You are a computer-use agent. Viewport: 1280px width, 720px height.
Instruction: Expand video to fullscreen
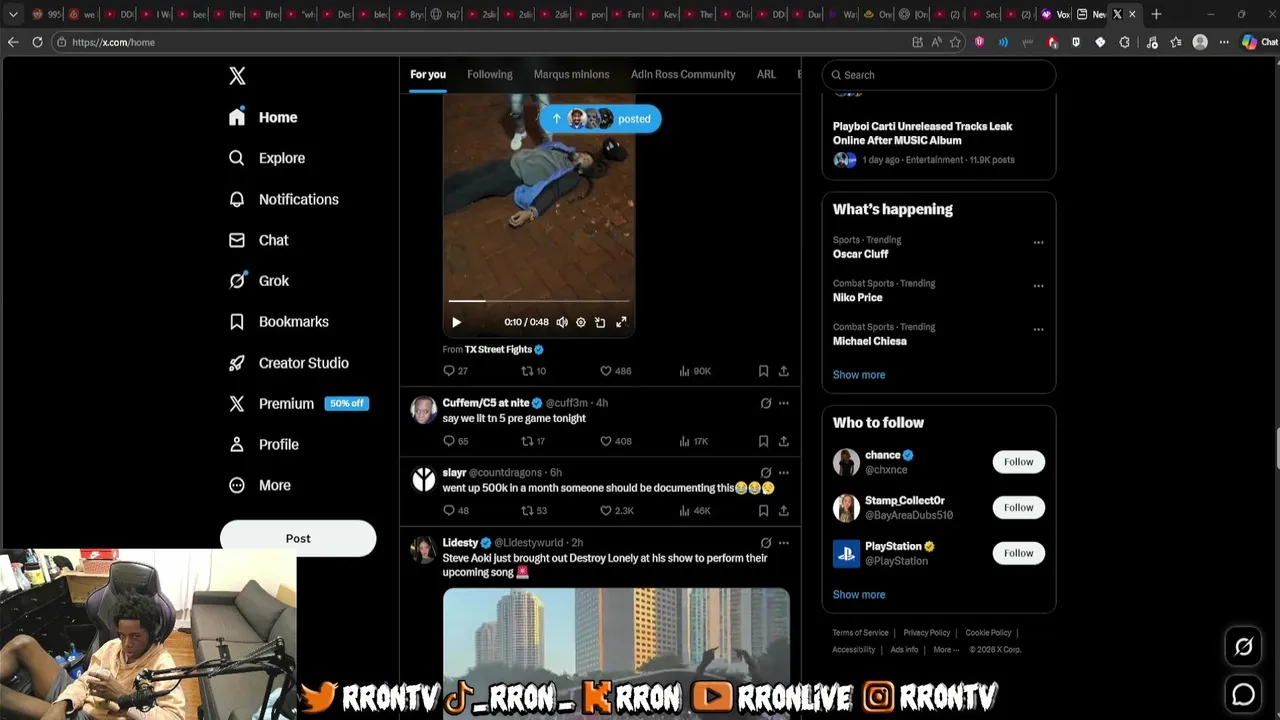coord(621,322)
